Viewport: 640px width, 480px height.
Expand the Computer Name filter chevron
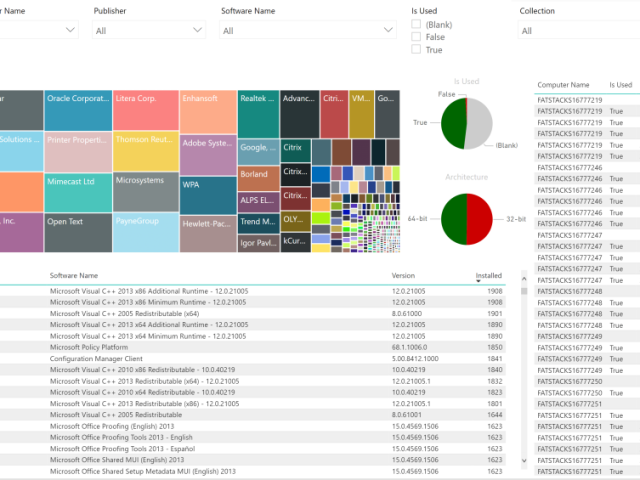click(x=70, y=30)
